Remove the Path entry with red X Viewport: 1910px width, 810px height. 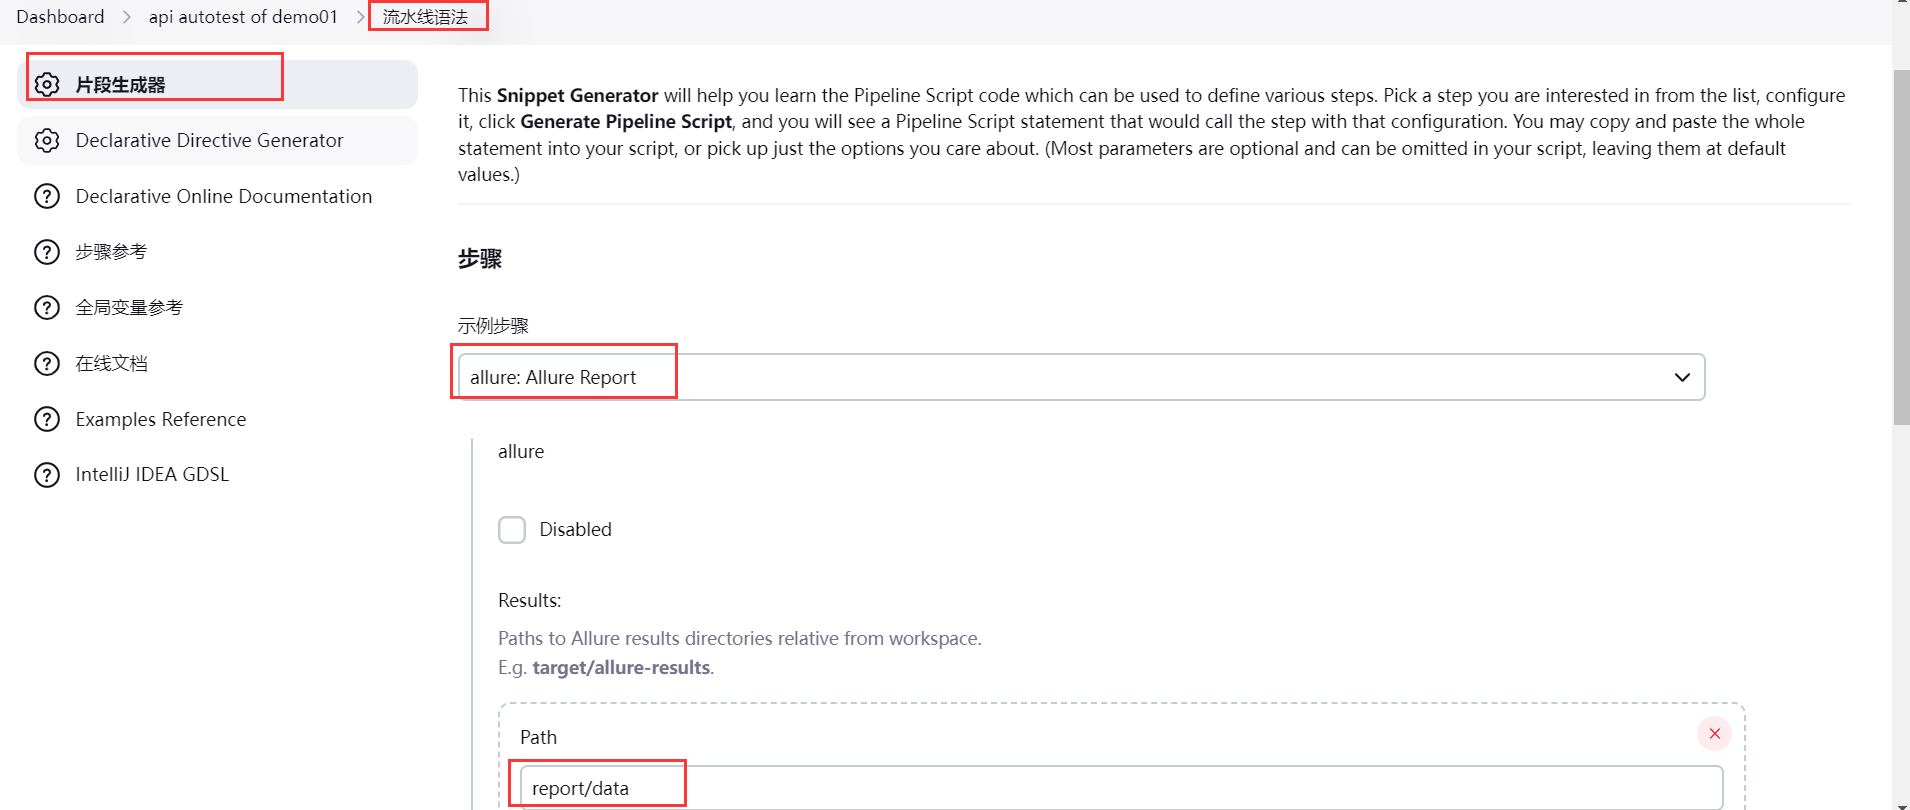(x=1714, y=733)
